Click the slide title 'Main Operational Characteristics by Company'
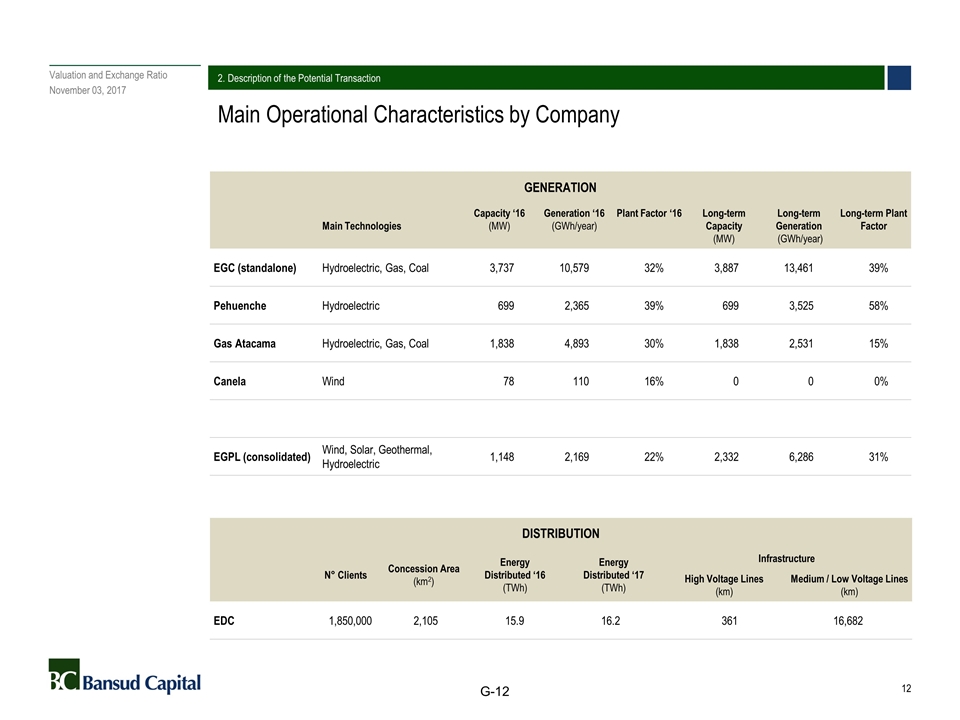 (418, 116)
